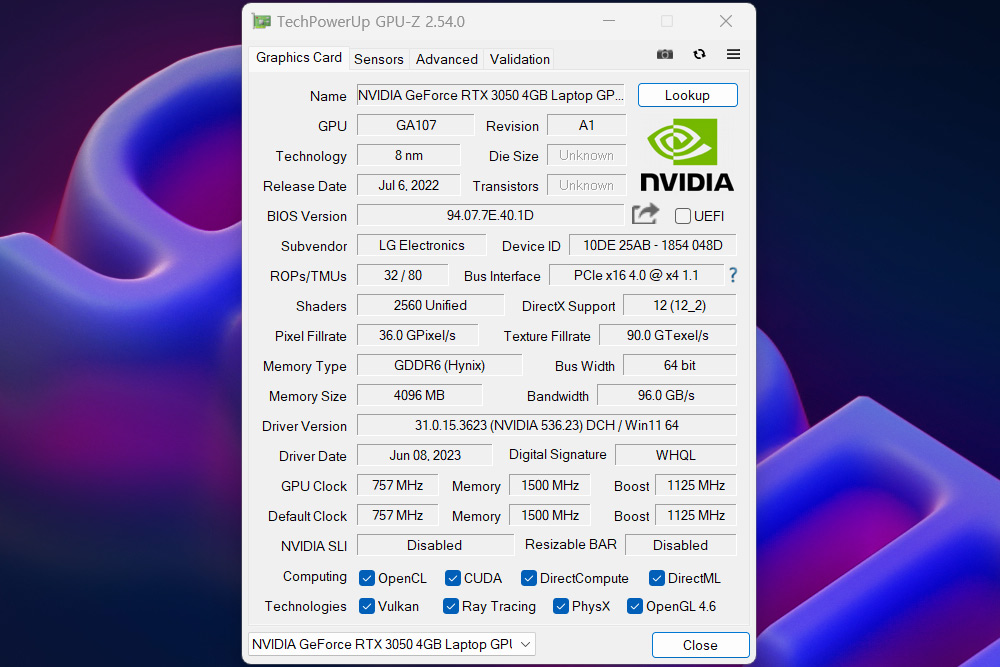Click the Name field with RTX 3050
Screen dimensions: 1000x667
(490, 95)
